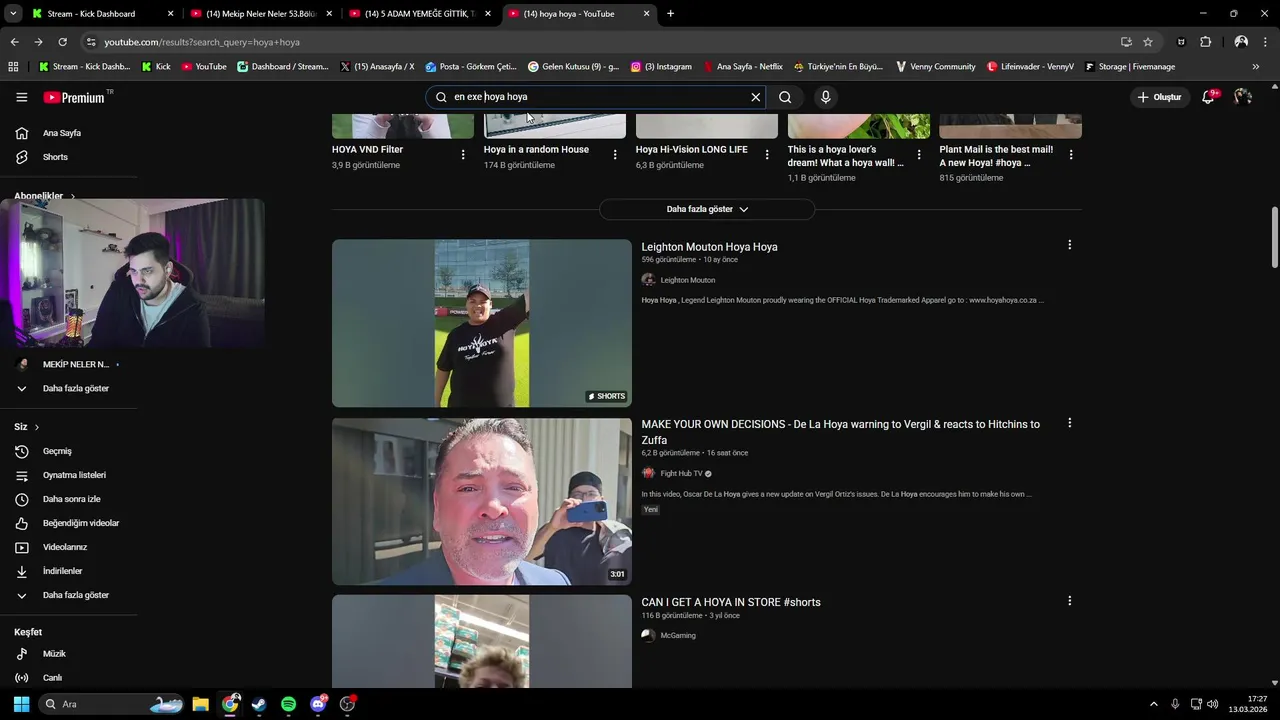Open Steam from the taskbar
The image size is (1280, 720).
pos(259,704)
